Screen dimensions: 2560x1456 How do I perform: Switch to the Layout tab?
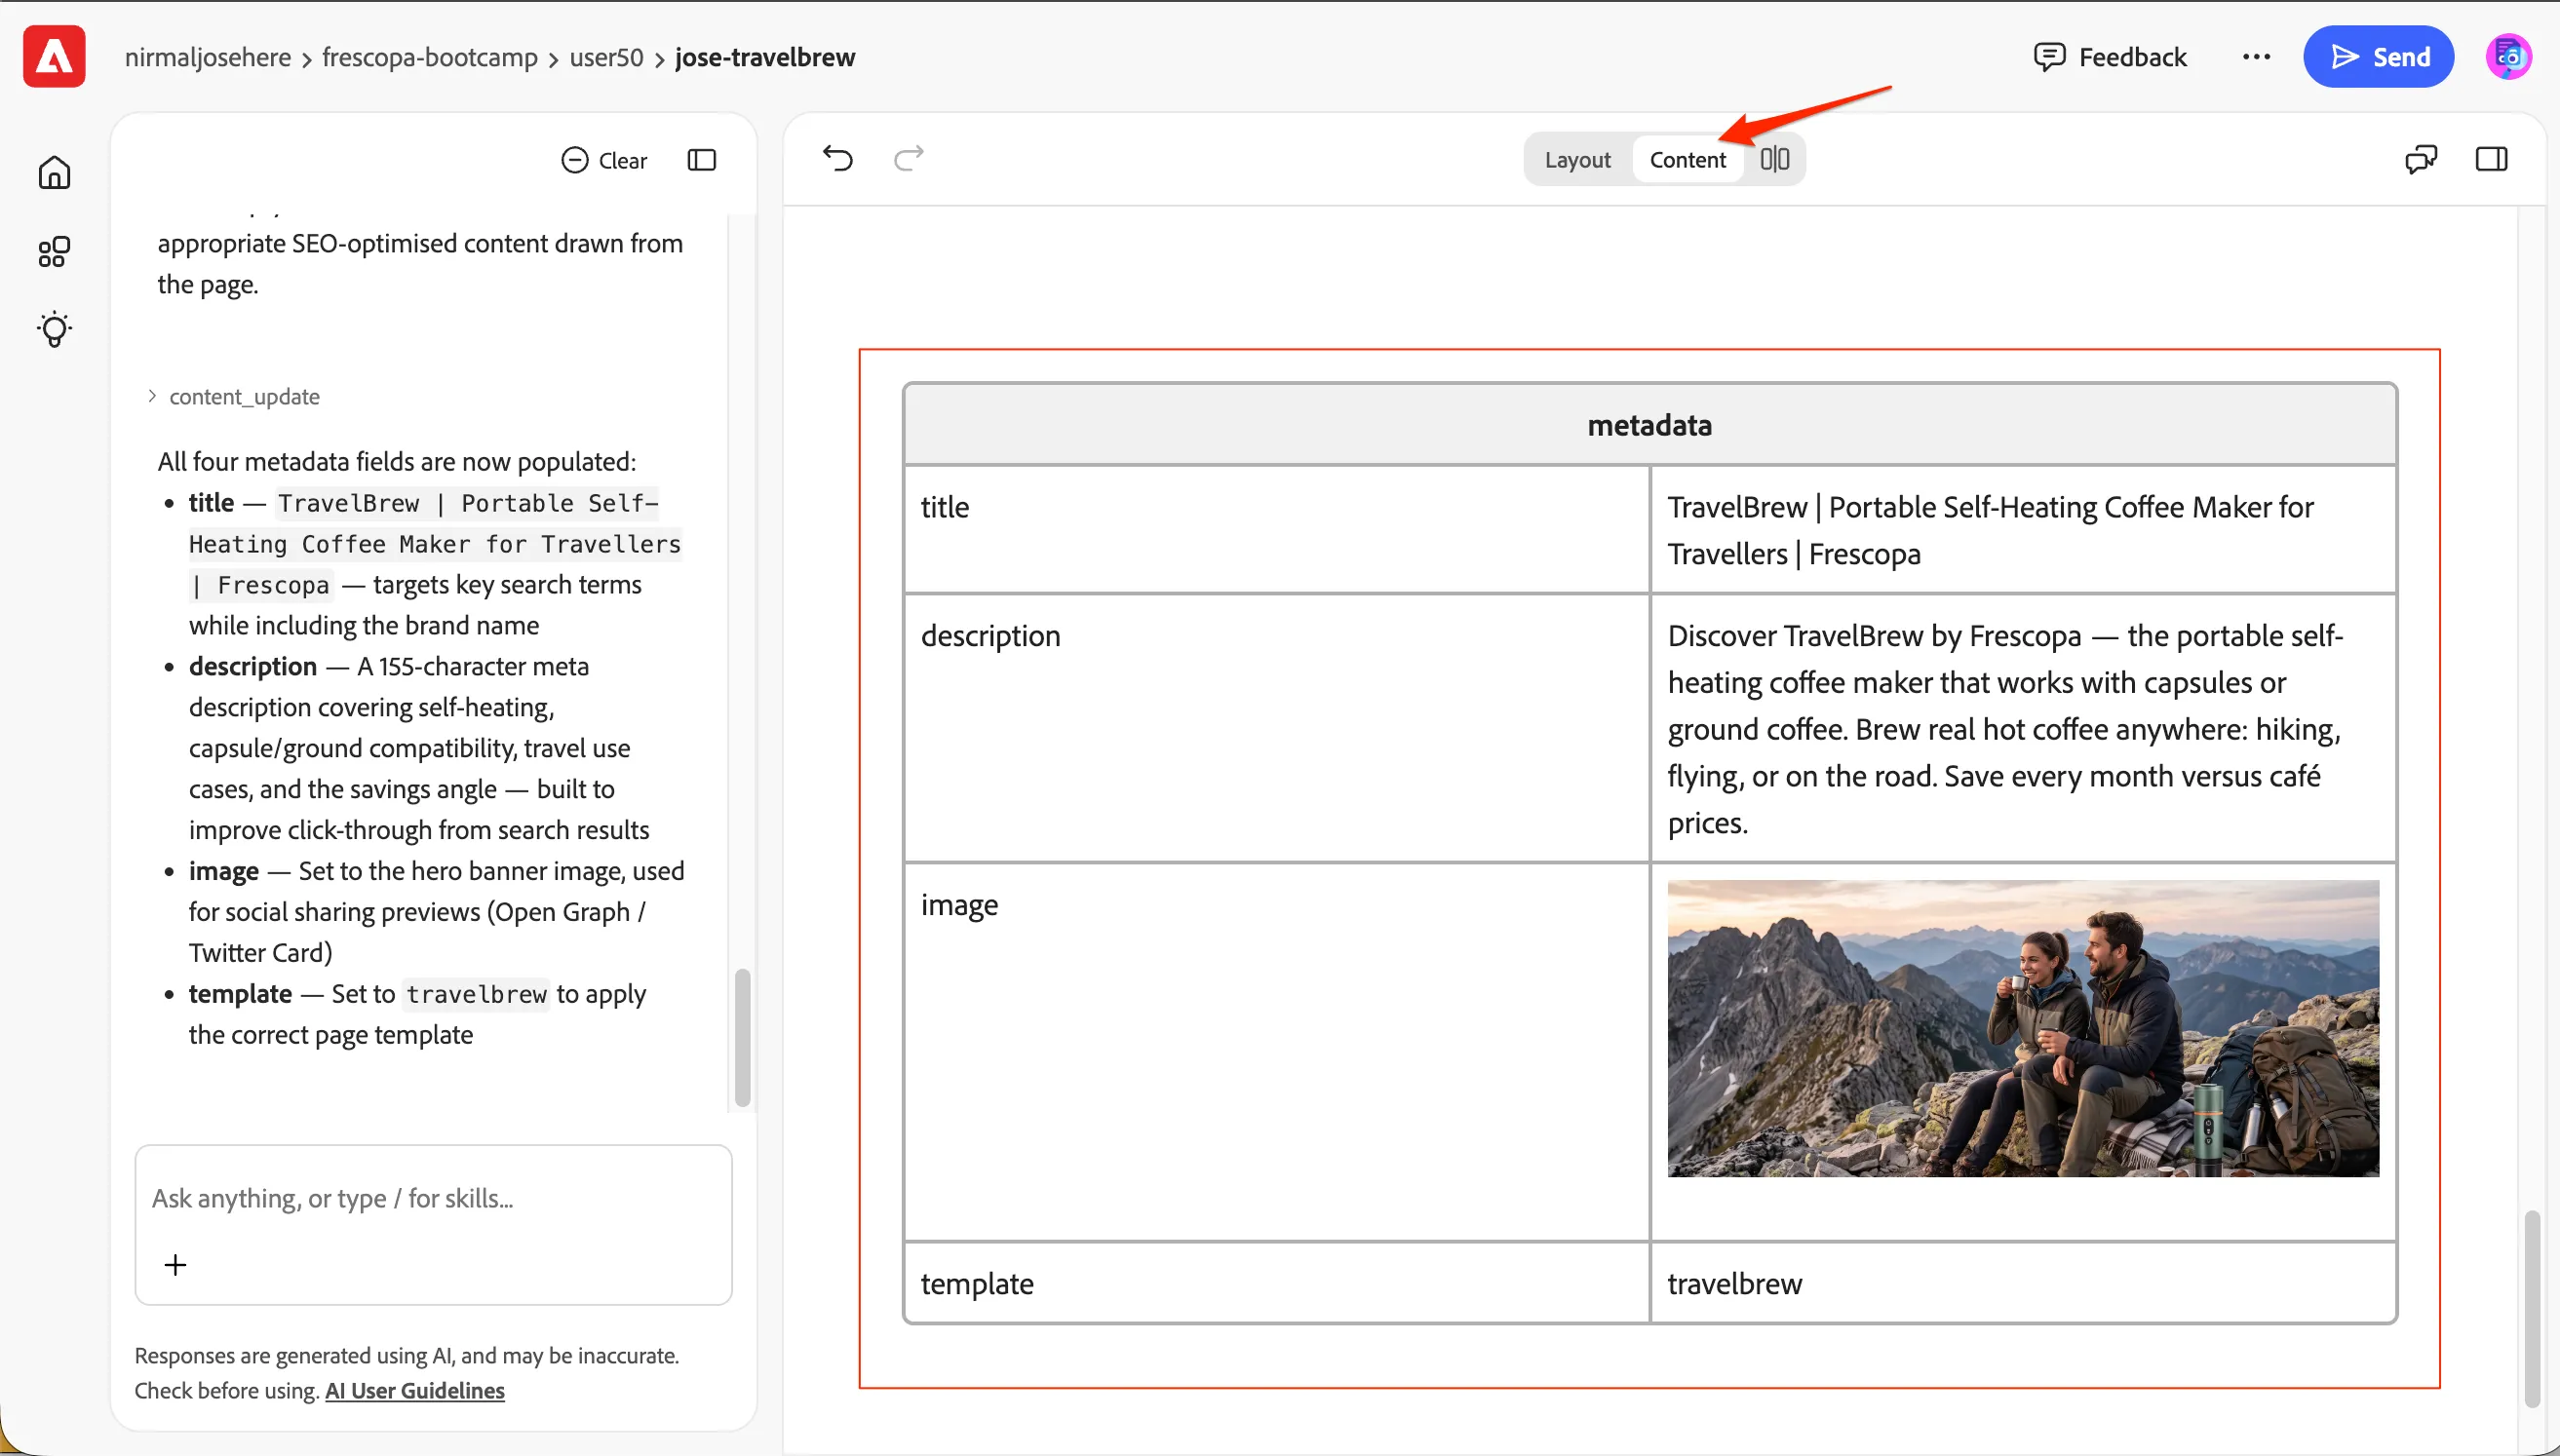point(1577,159)
